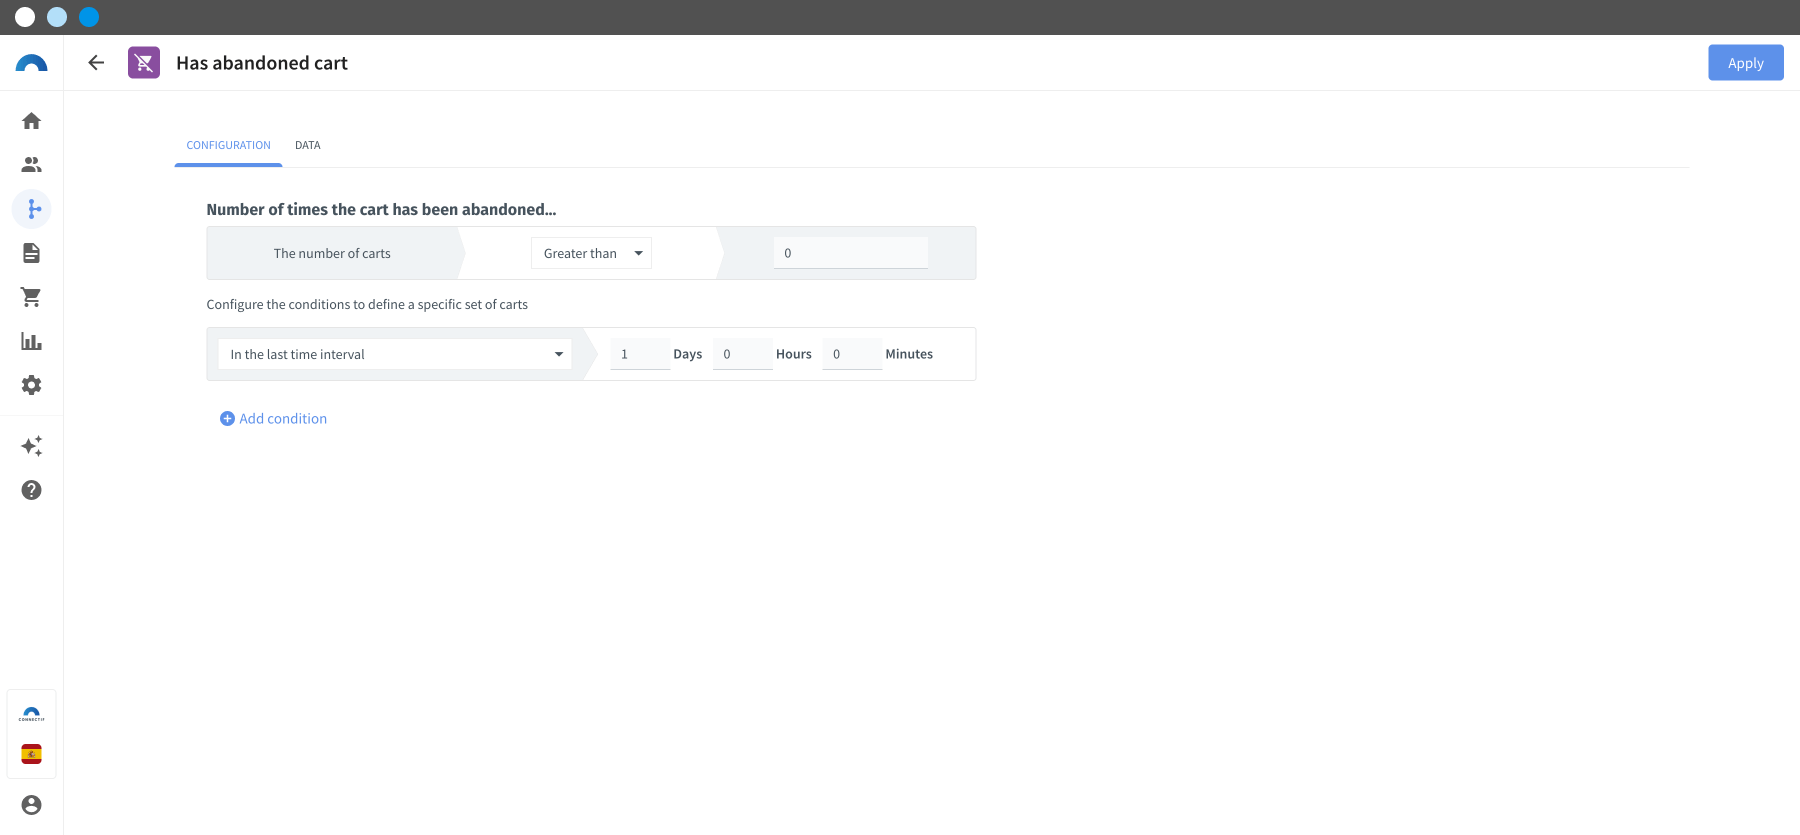Open the settings gear icon
Screen dimensions: 1800x835
pyautogui.click(x=31, y=385)
